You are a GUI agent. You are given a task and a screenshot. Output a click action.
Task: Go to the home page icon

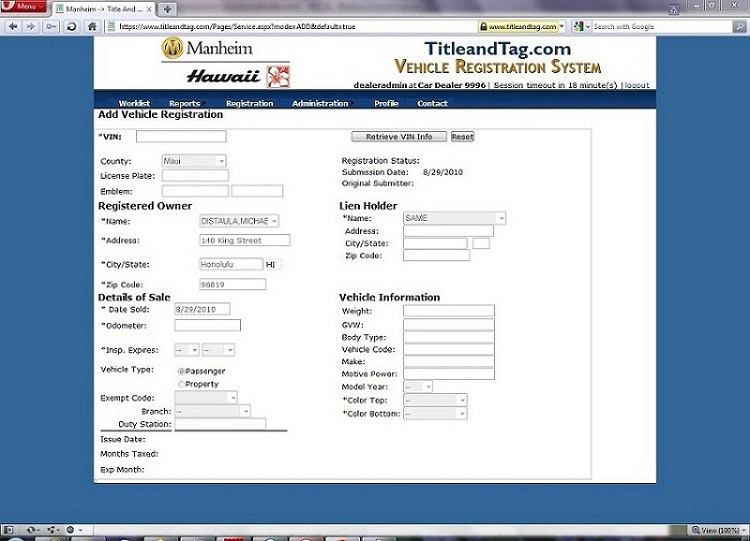[92, 26]
